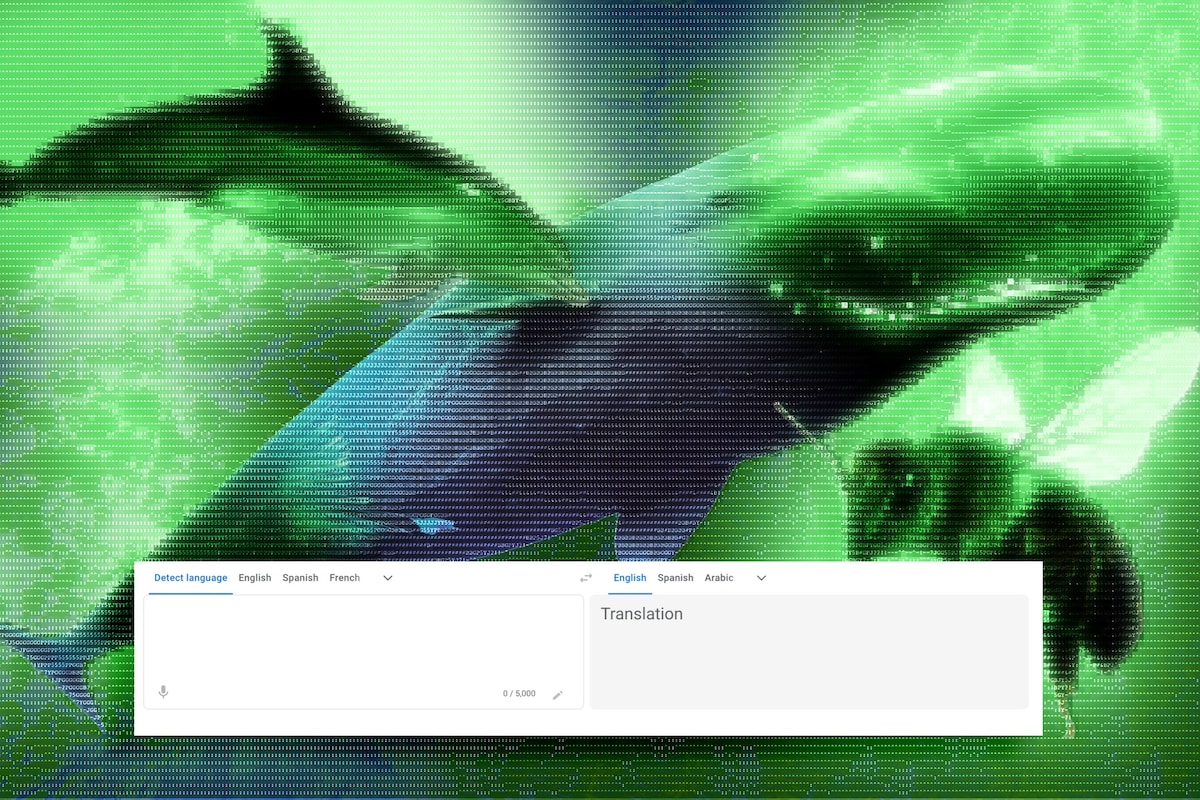Open handwriting input with the pencil icon
The image size is (1200, 800).
558,695
